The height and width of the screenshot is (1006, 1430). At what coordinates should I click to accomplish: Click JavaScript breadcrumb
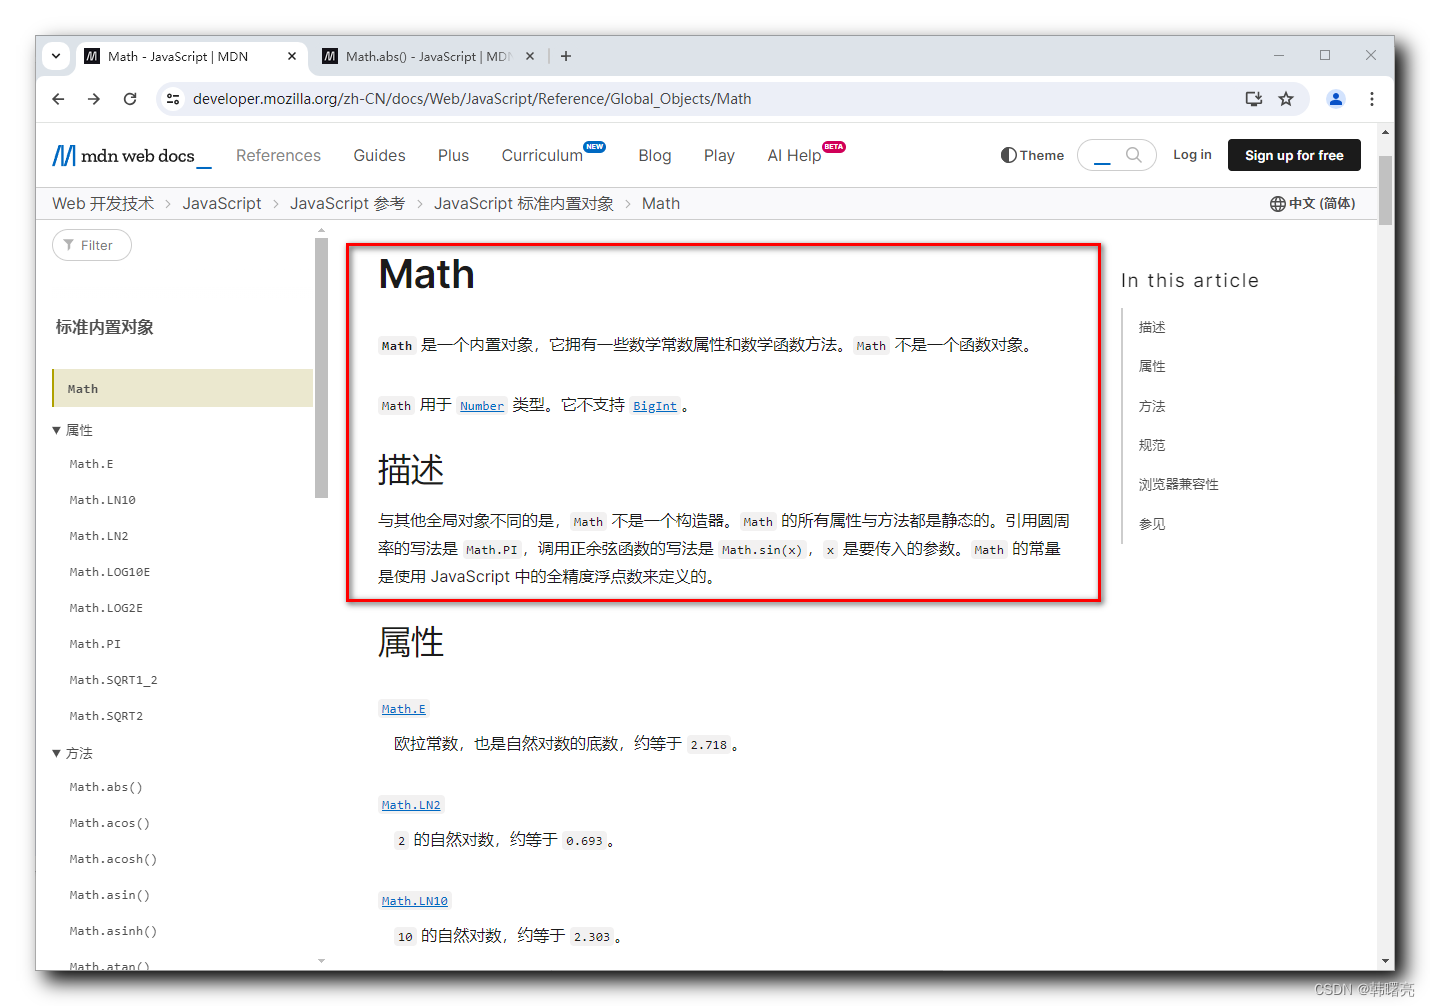pos(221,203)
